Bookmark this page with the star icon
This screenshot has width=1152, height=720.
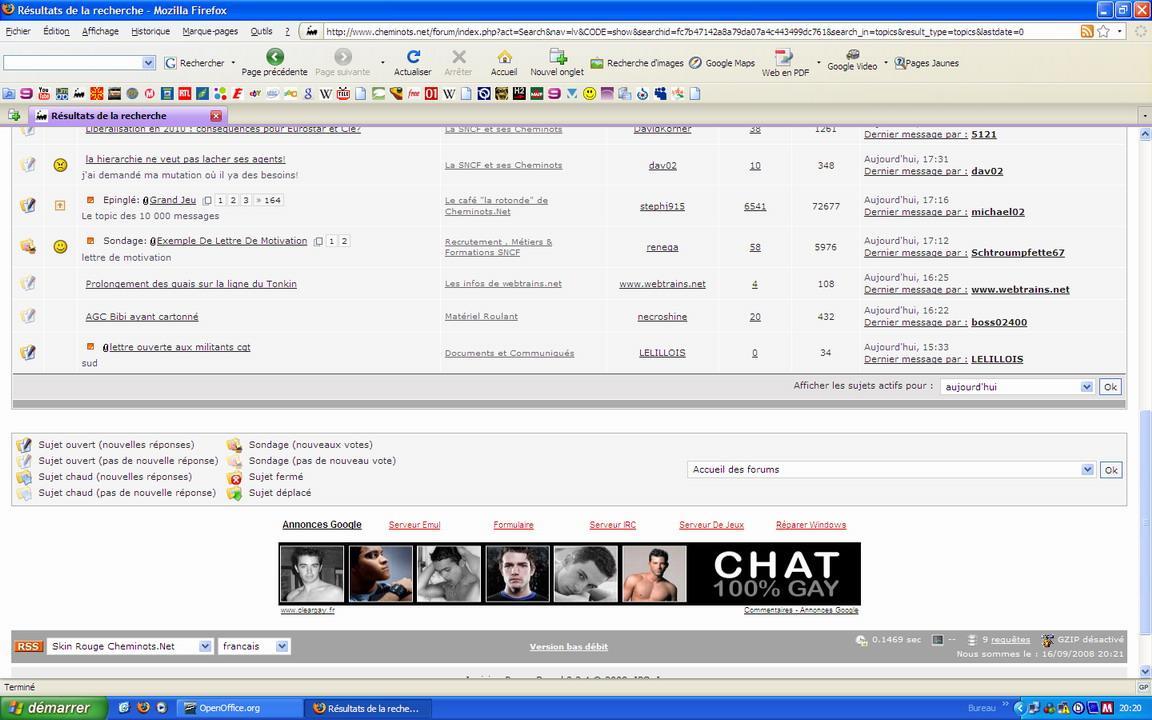[1103, 31]
